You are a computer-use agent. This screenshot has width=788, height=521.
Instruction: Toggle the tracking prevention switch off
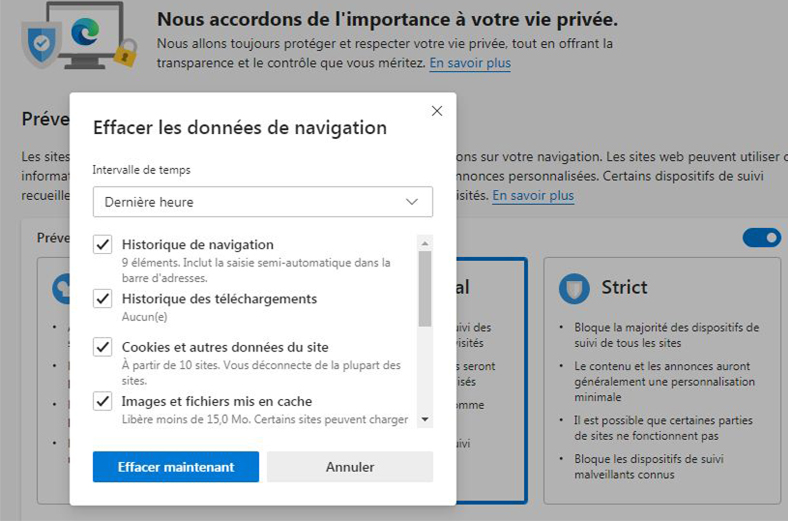(x=762, y=238)
